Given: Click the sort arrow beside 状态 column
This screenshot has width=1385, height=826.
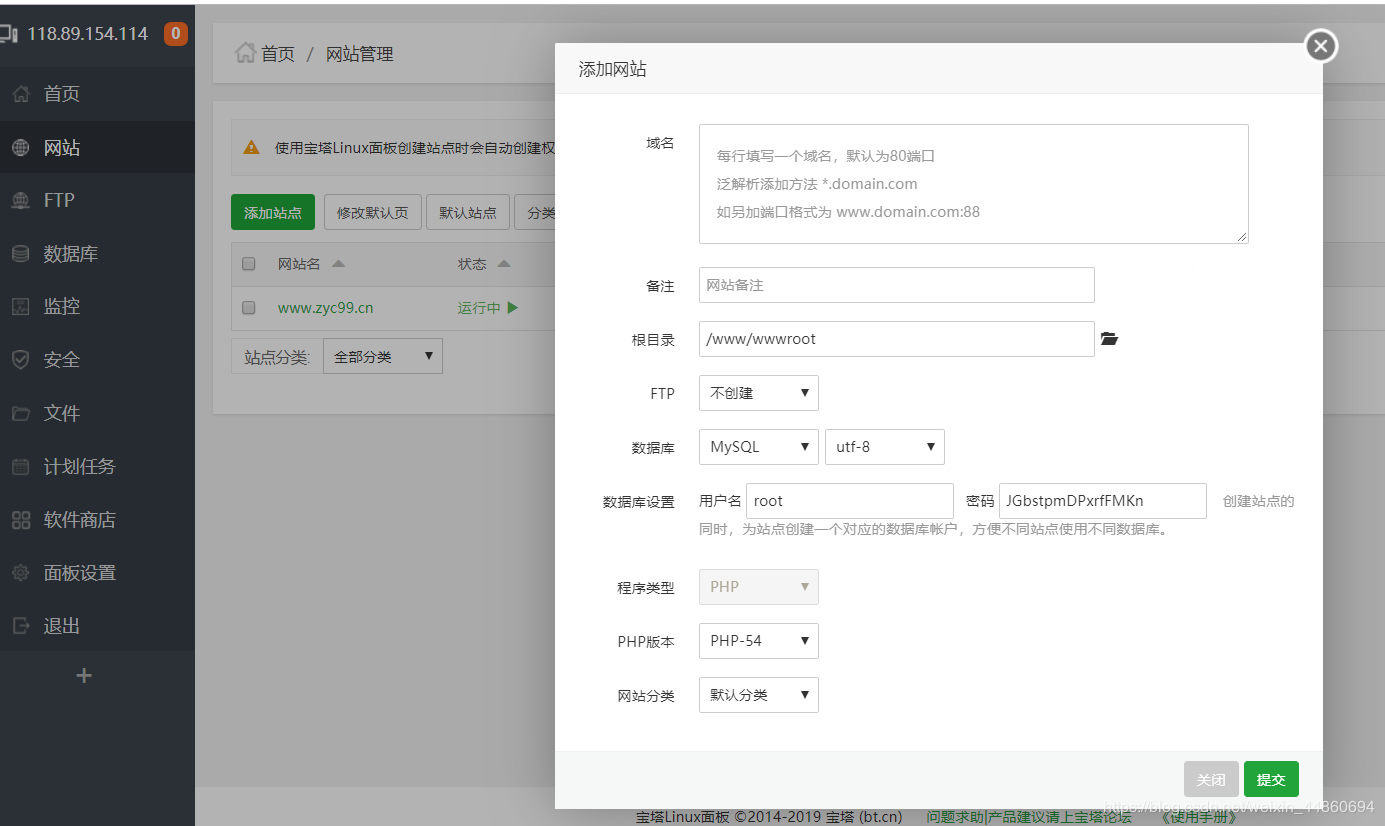Looking at the screenshot, I should [x=504, y=264].
